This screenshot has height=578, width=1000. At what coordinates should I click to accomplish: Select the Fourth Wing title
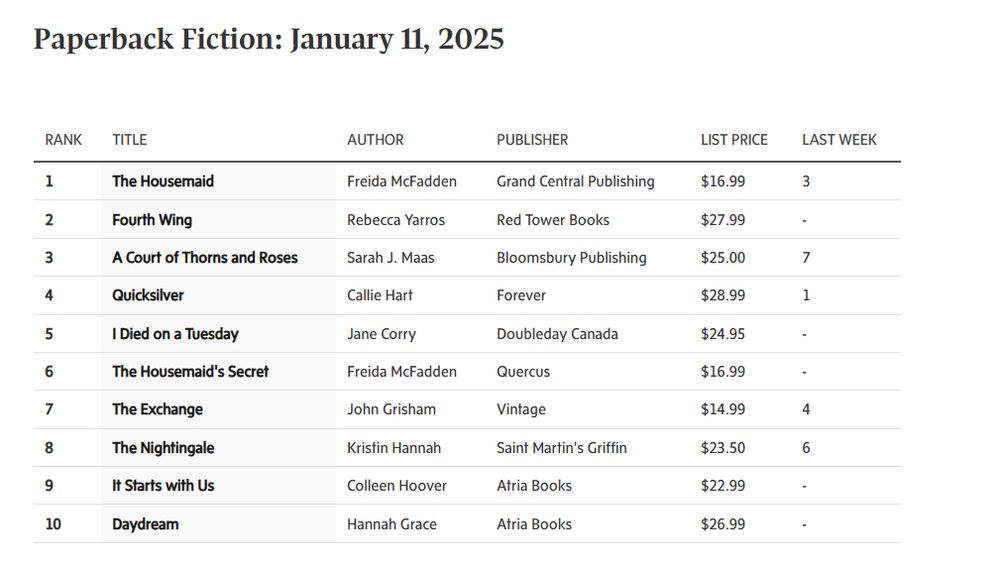click(152, 219)
